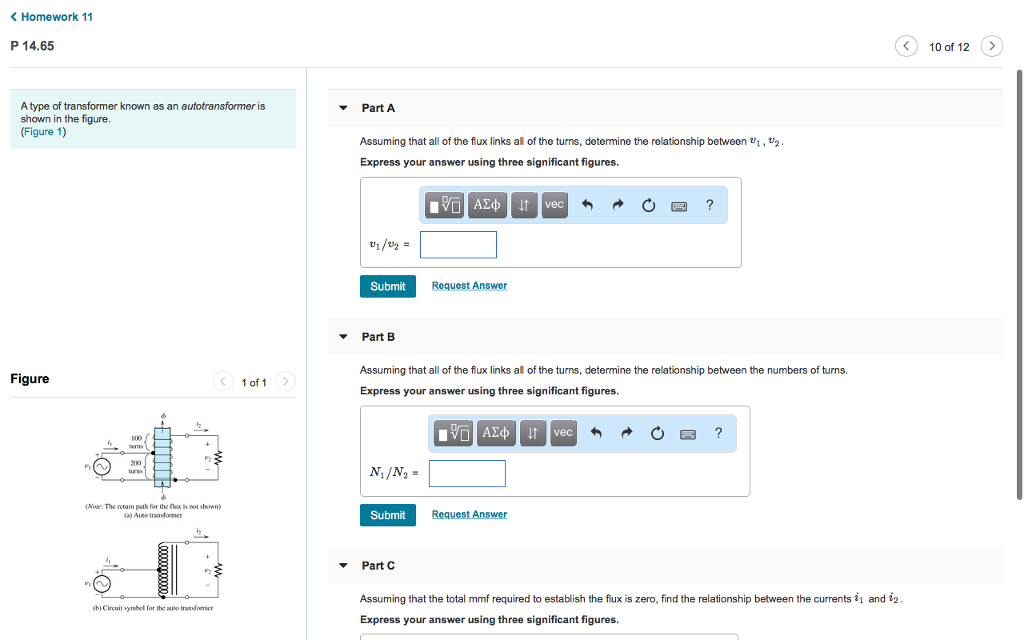Reset the Part A answer field
The width and height of the screenshot is (1024, 640).
click(x=648, y=206)
